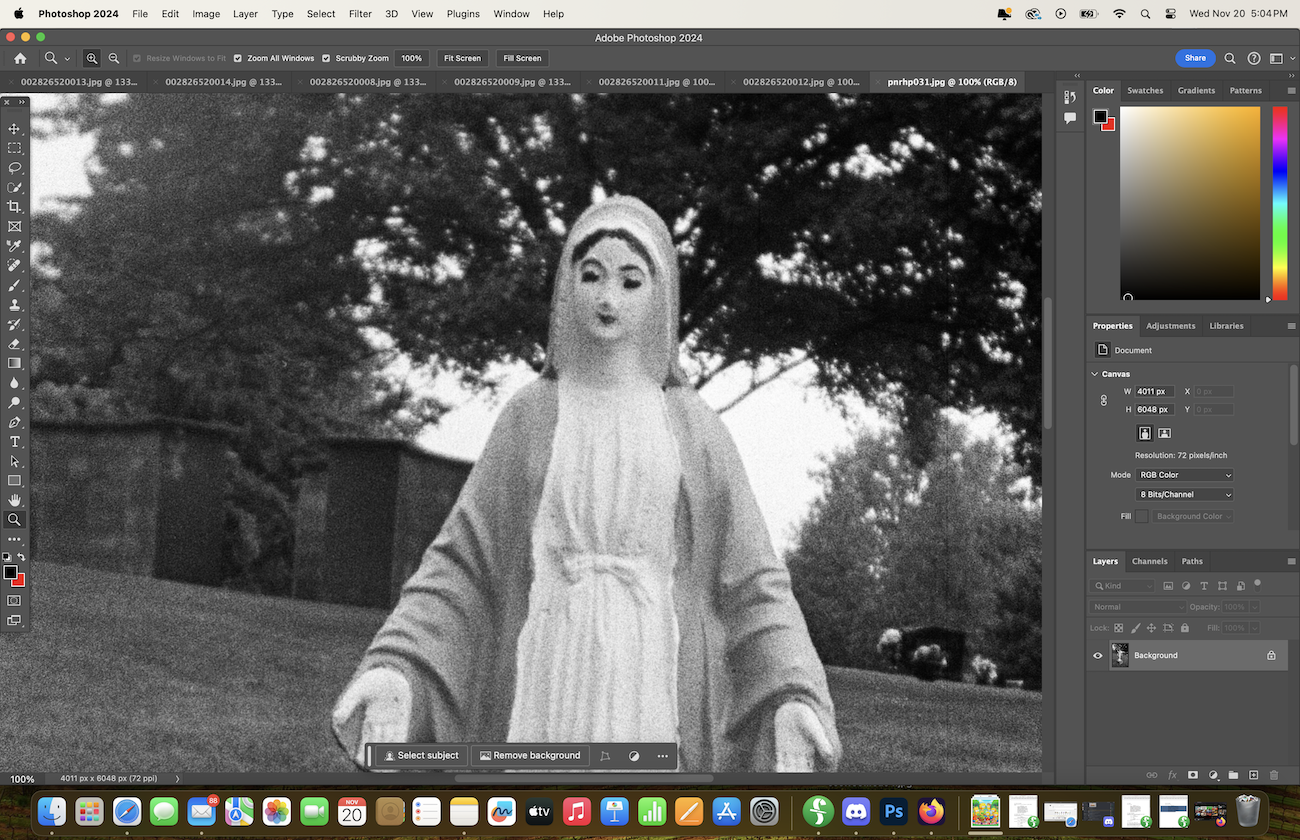This screenshot has height=840, width=1300.
Task: Select the Hand tool
Action: 14,500
